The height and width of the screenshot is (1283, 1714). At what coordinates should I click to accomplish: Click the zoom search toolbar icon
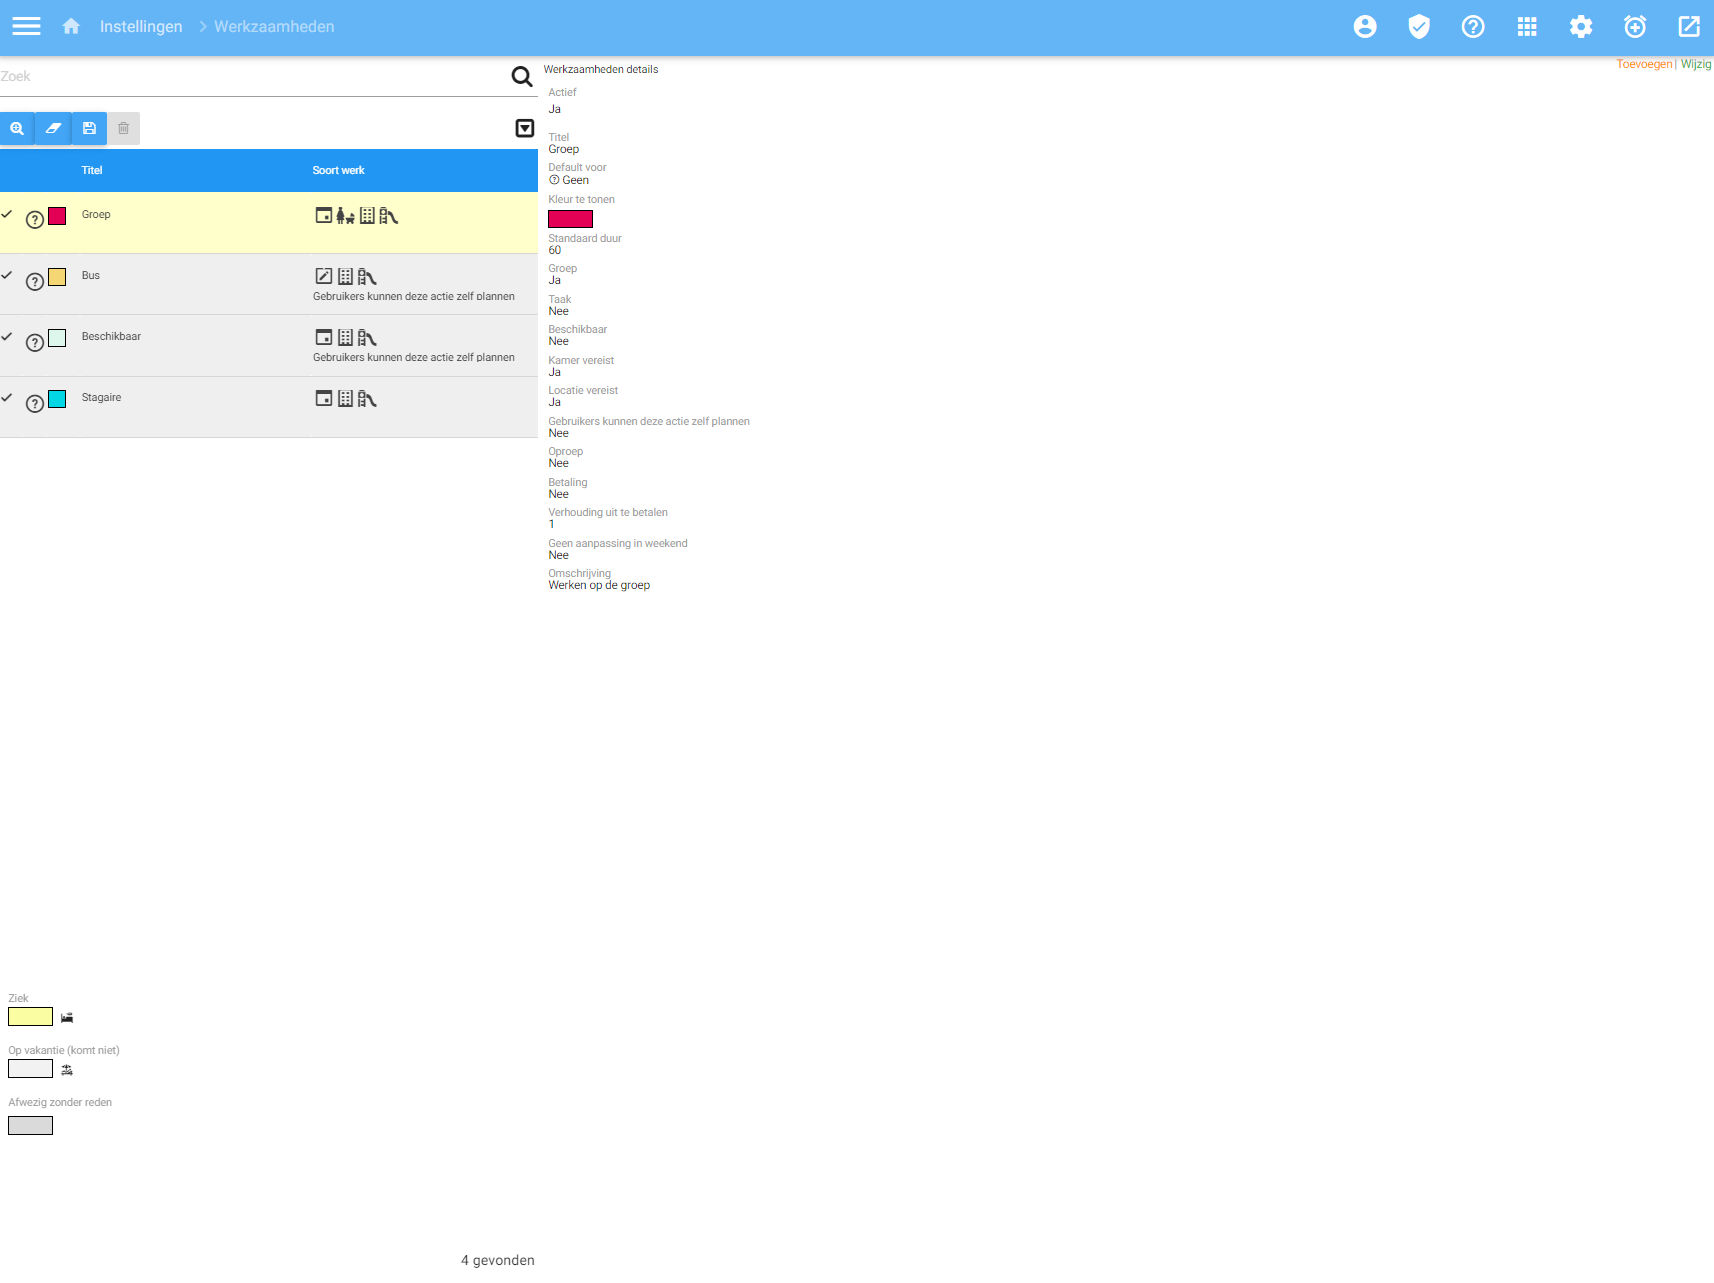point(17,129)
